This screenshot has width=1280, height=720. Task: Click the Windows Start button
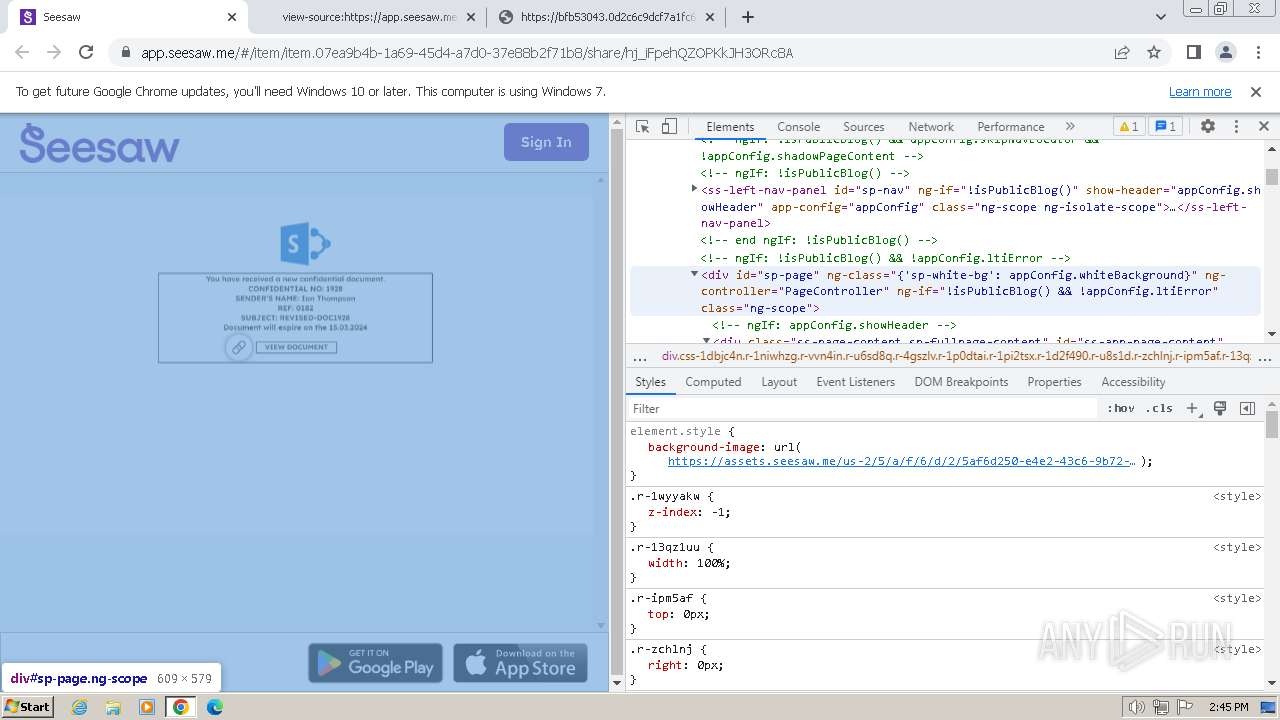[x=28, y=706]
